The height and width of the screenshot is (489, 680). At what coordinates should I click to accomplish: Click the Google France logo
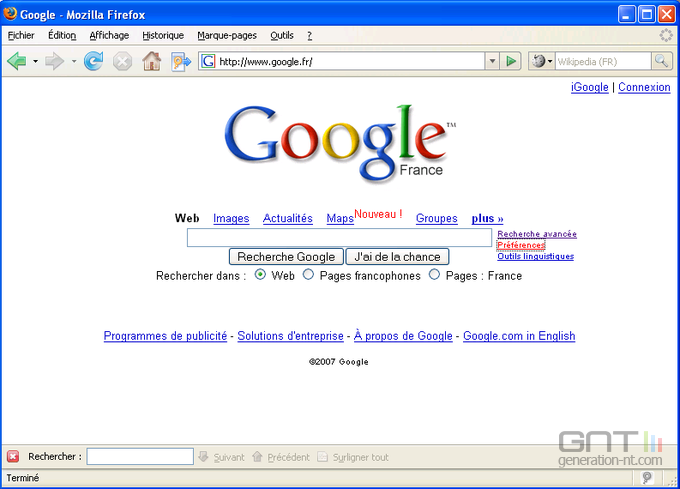pos(340,143)
